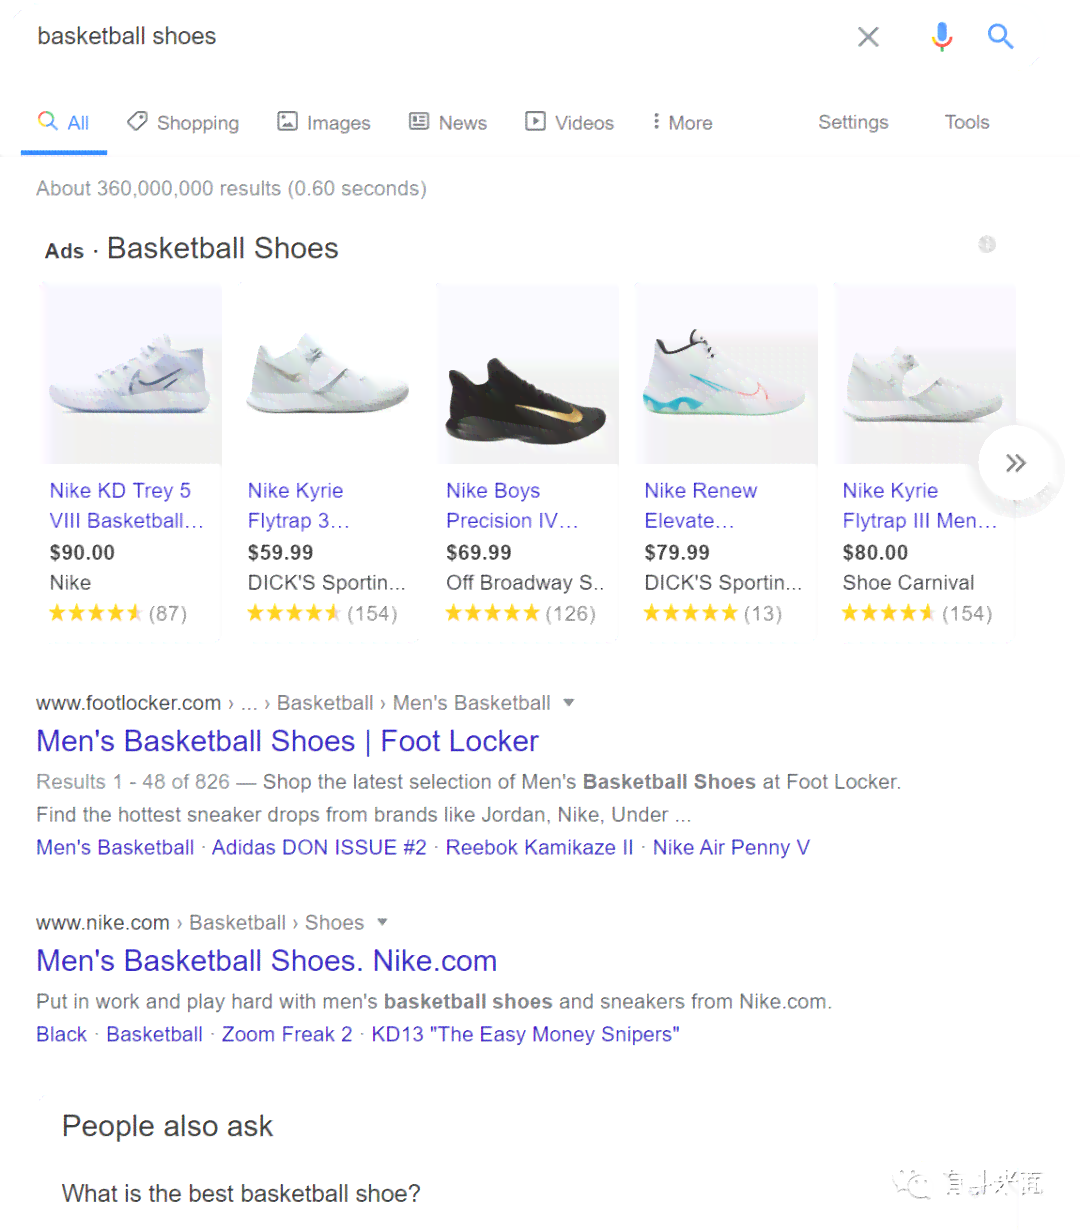
Task: Click inside the basketball shoes search field
Action: (x=430, y=37)
